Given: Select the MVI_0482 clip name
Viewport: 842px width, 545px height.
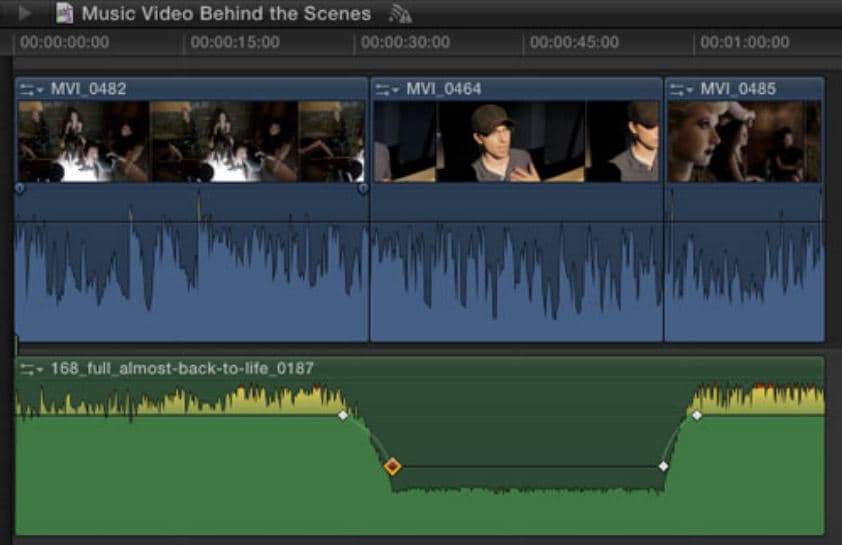Looking at the screenshot, I should [x=89, y=89].
